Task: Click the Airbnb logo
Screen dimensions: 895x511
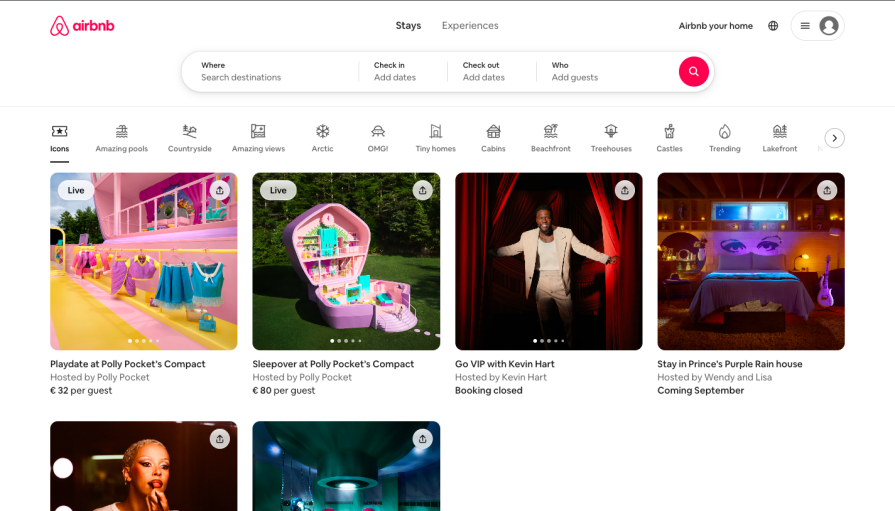Action: point(82,26)
